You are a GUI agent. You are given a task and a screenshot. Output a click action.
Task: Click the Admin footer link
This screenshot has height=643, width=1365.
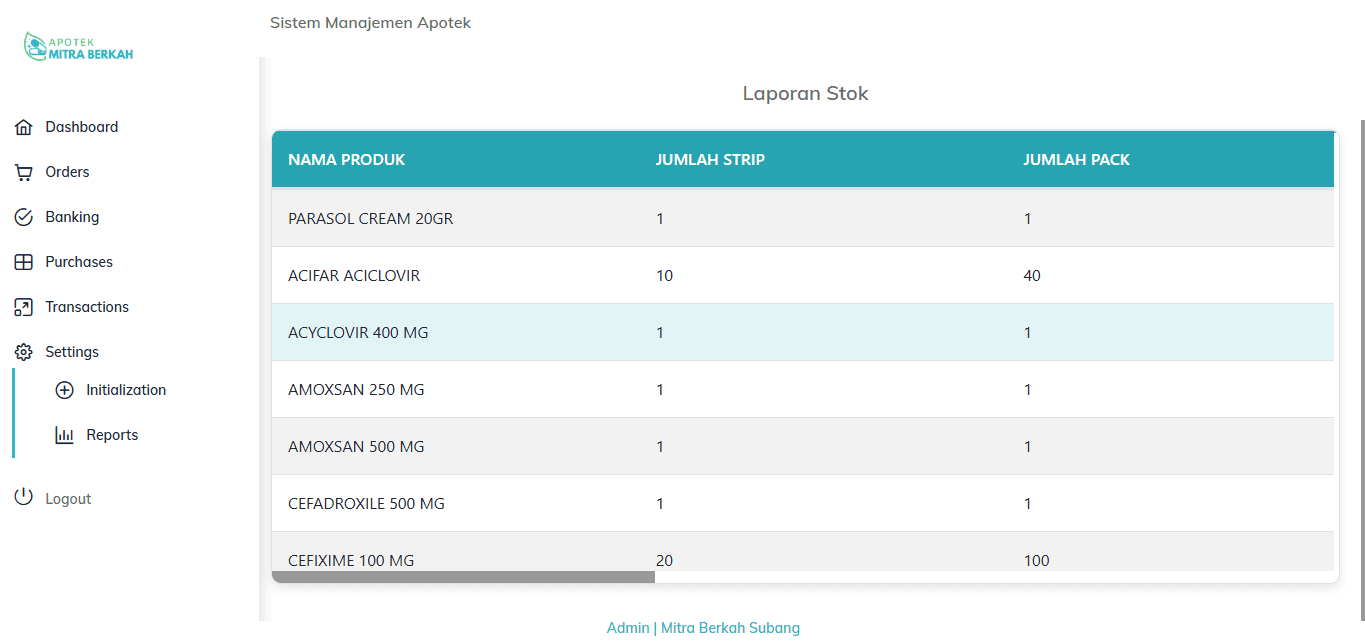pyautogui.click(x=627, y=628)
